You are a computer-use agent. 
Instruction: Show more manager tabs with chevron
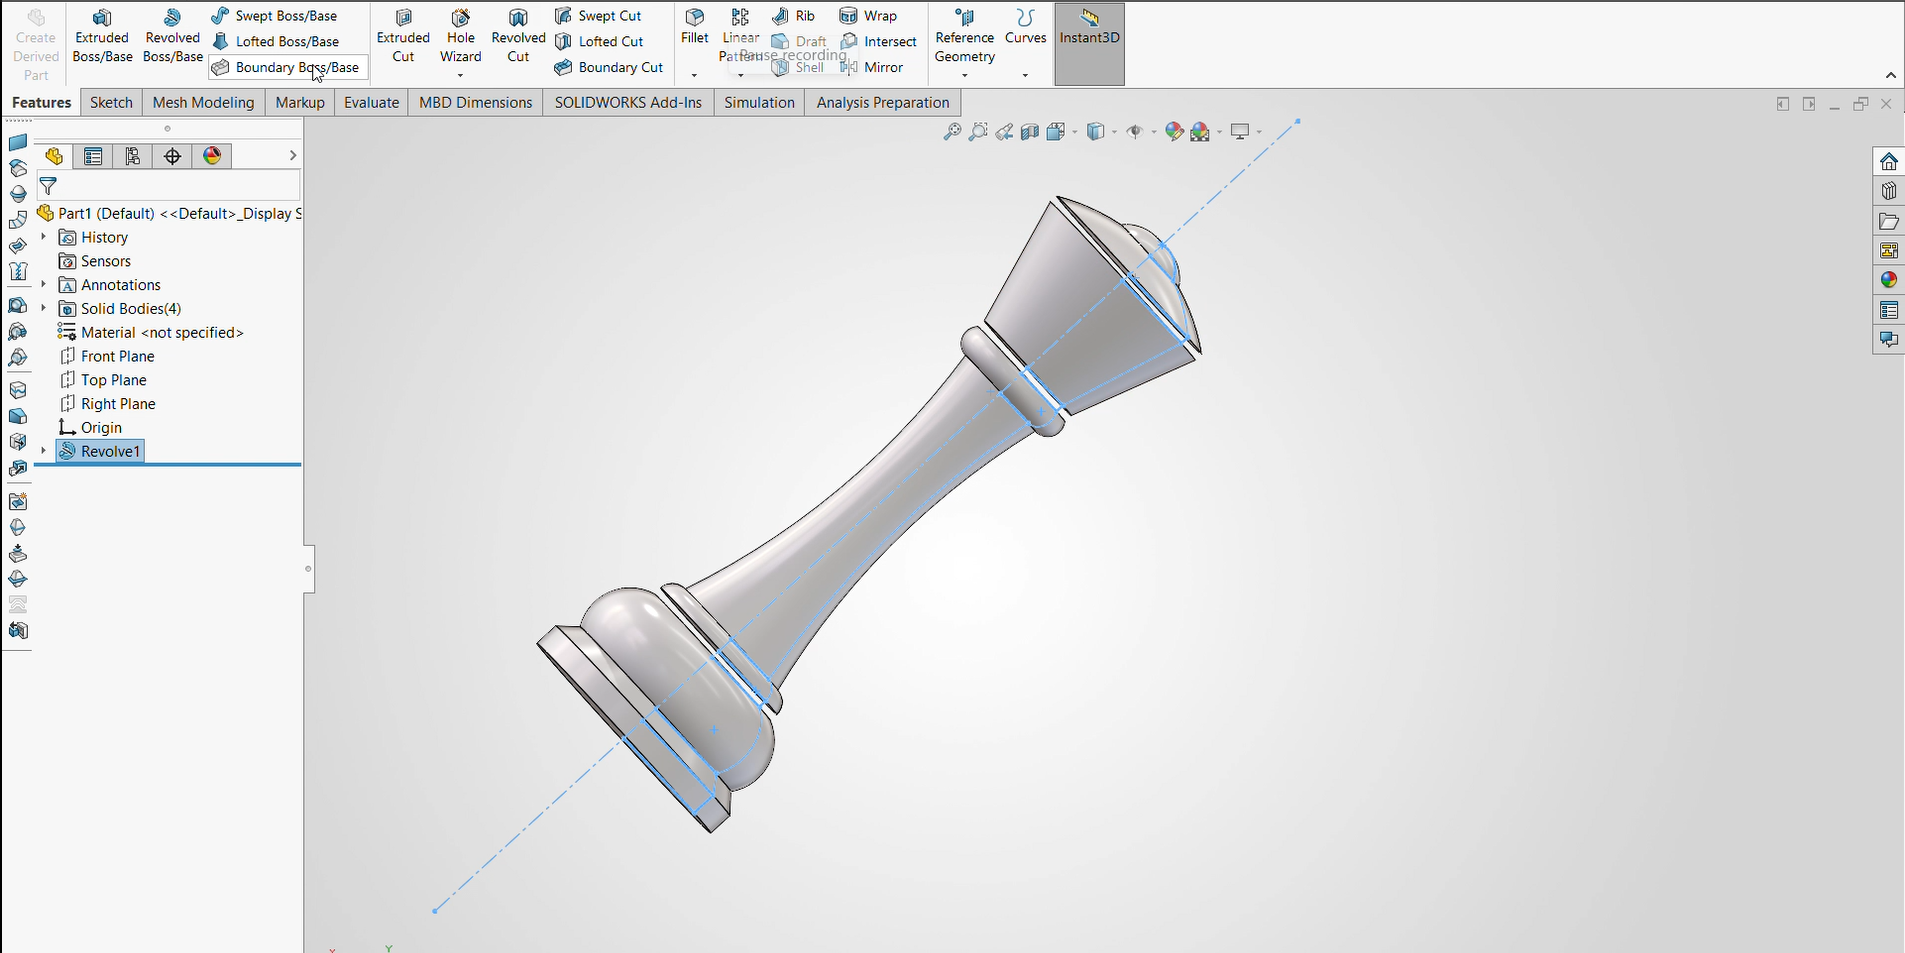[292, 156]
